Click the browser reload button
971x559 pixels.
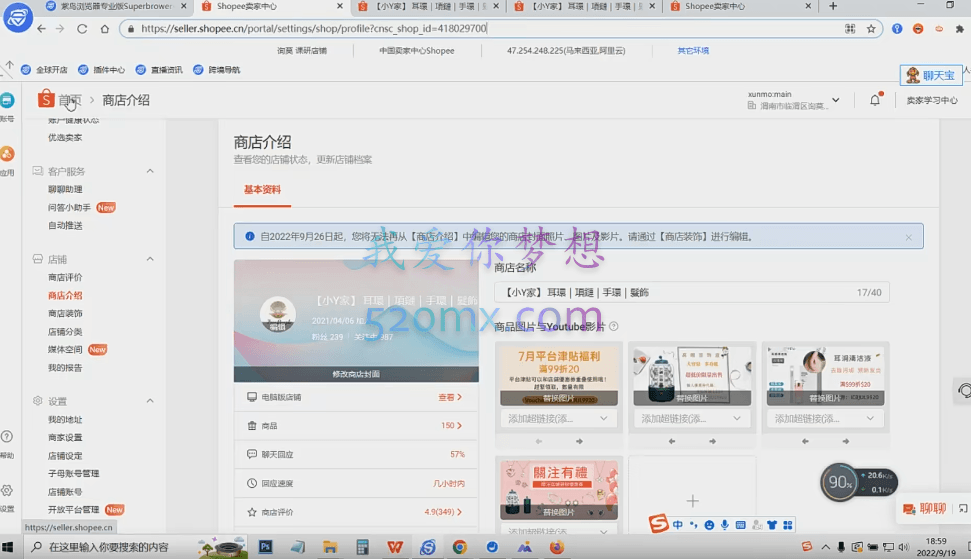click(83, 29)
